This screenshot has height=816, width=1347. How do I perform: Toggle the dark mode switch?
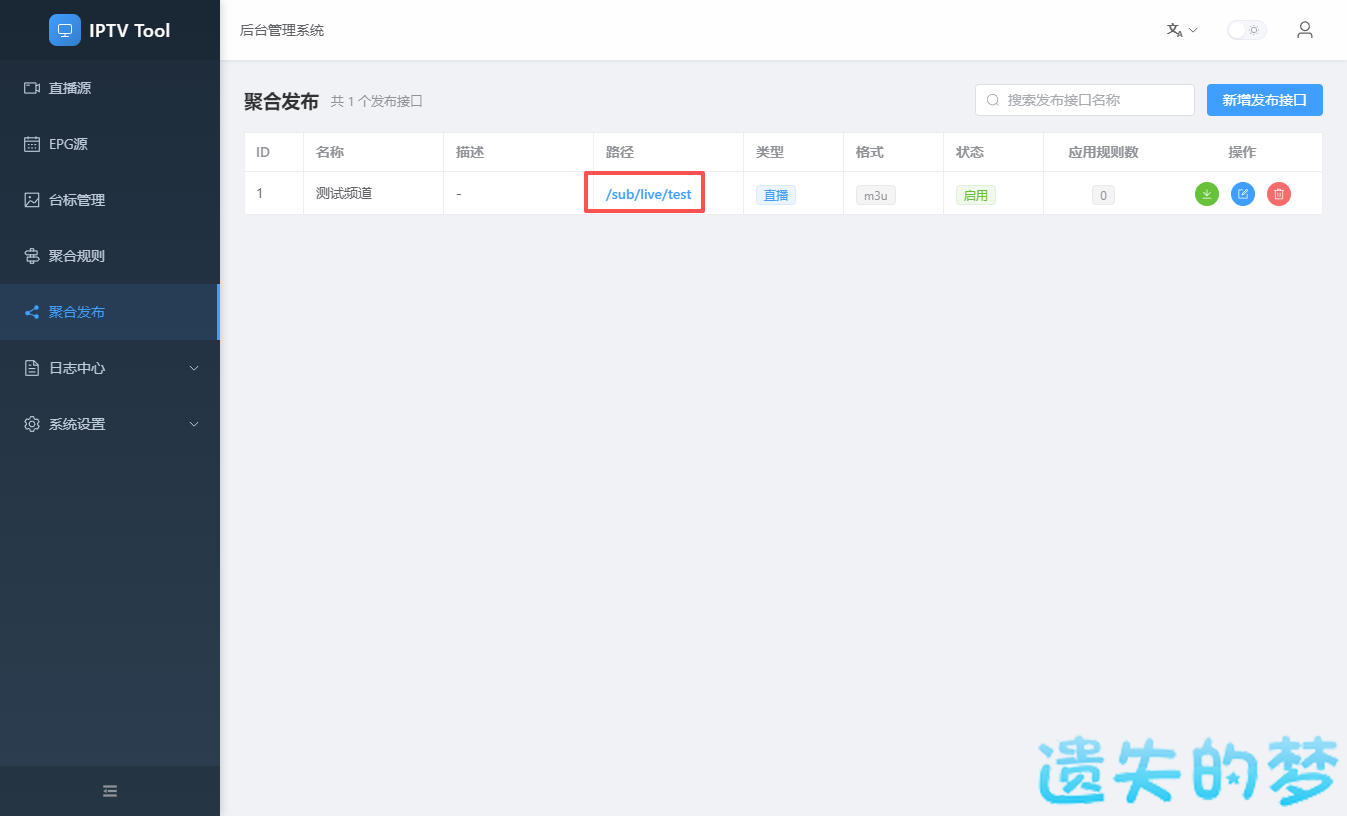tap(1247, 30)
